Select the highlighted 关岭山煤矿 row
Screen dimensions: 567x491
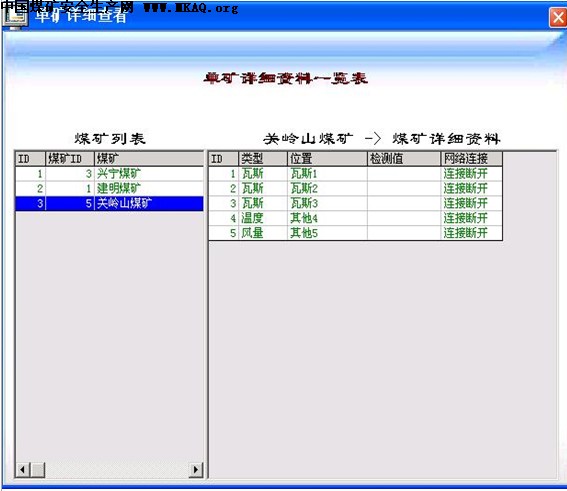pyautogui.click(x=109, y=204)
